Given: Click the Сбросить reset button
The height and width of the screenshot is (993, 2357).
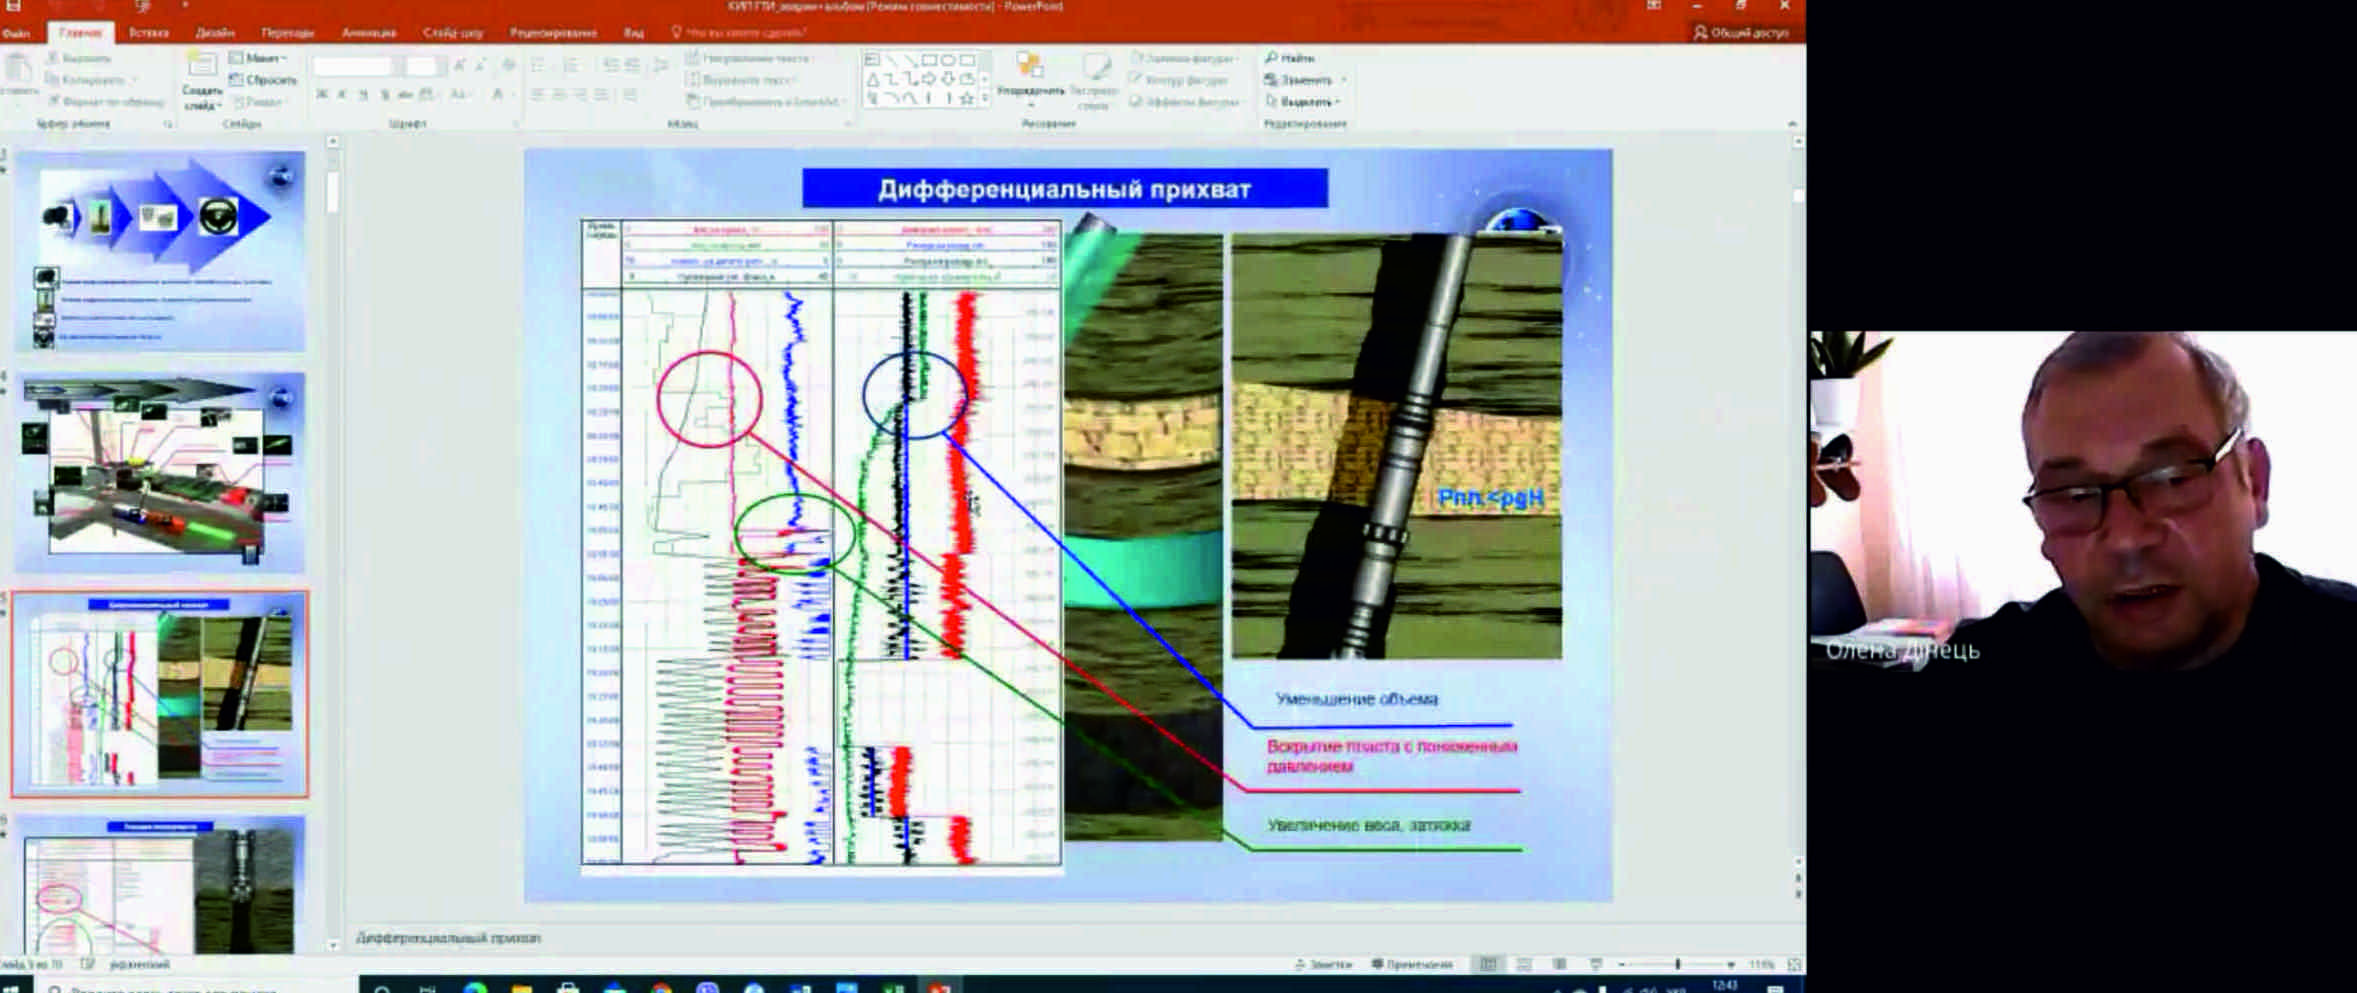Looking at the screenshot, I should (264, 80).
